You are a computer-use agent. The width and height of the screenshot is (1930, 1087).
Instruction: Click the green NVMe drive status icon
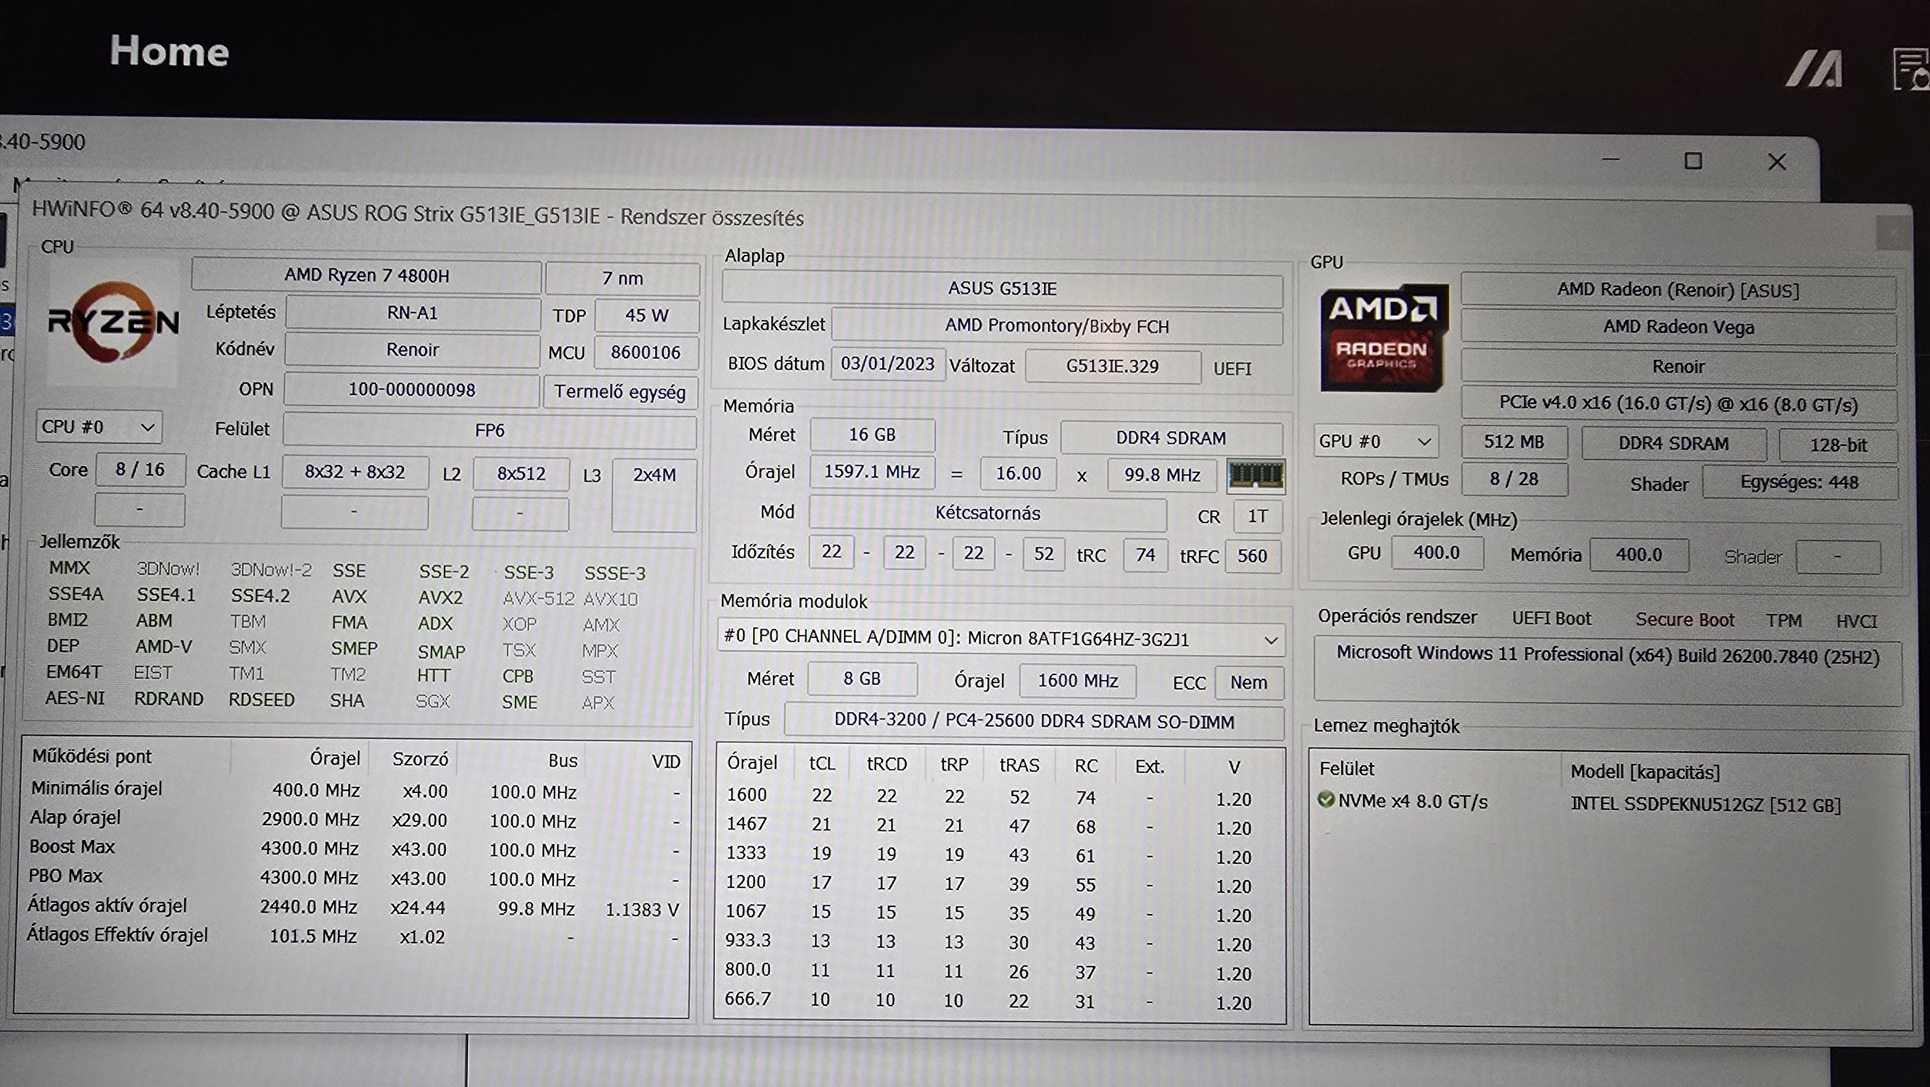tap(1326, 800)
